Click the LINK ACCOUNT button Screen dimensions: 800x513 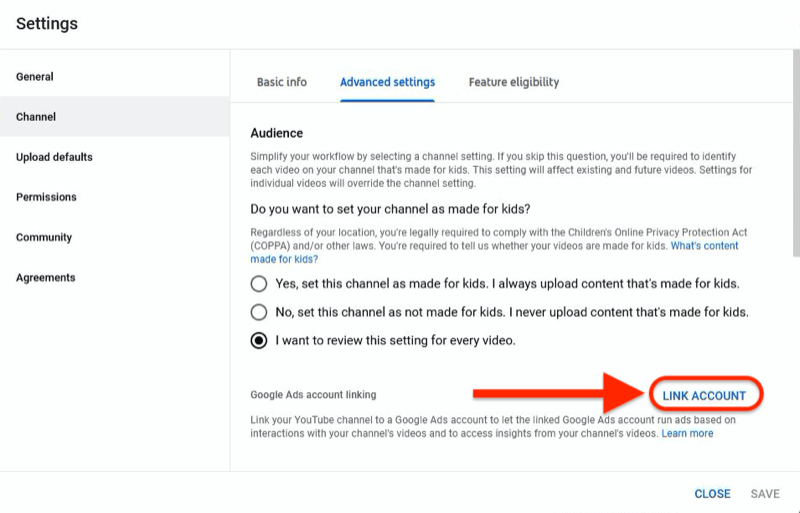(704, 396)
